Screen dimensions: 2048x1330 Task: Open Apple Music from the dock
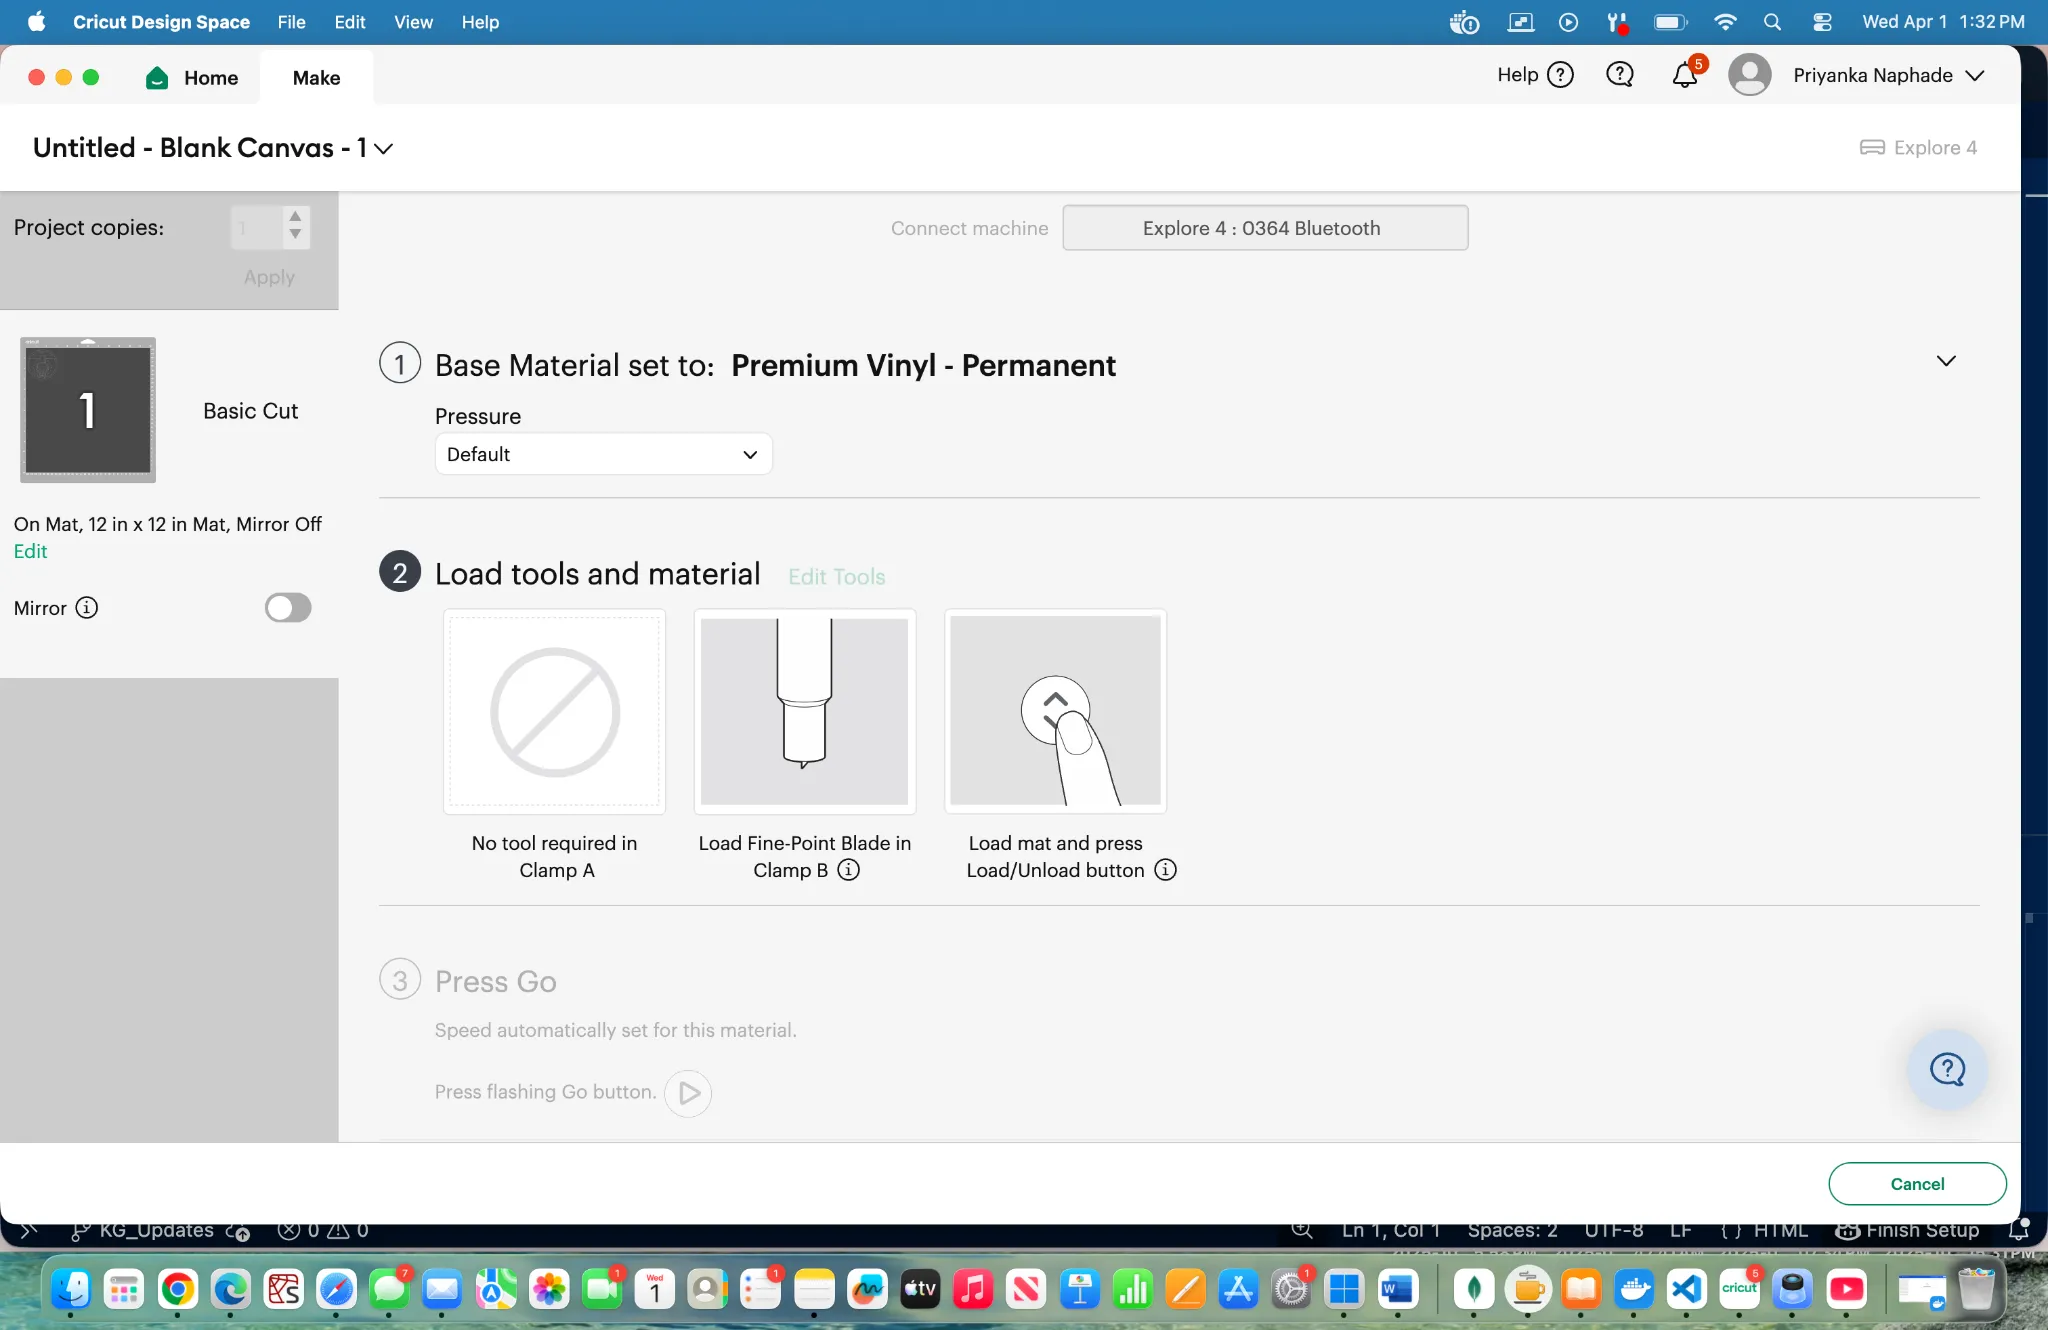972,1289
